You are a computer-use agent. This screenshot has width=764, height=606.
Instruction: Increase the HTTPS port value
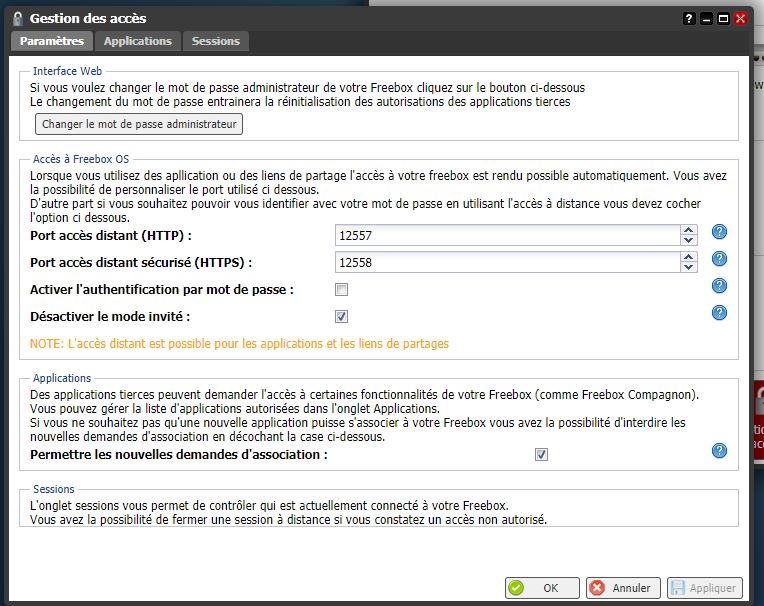pos(688,257)
